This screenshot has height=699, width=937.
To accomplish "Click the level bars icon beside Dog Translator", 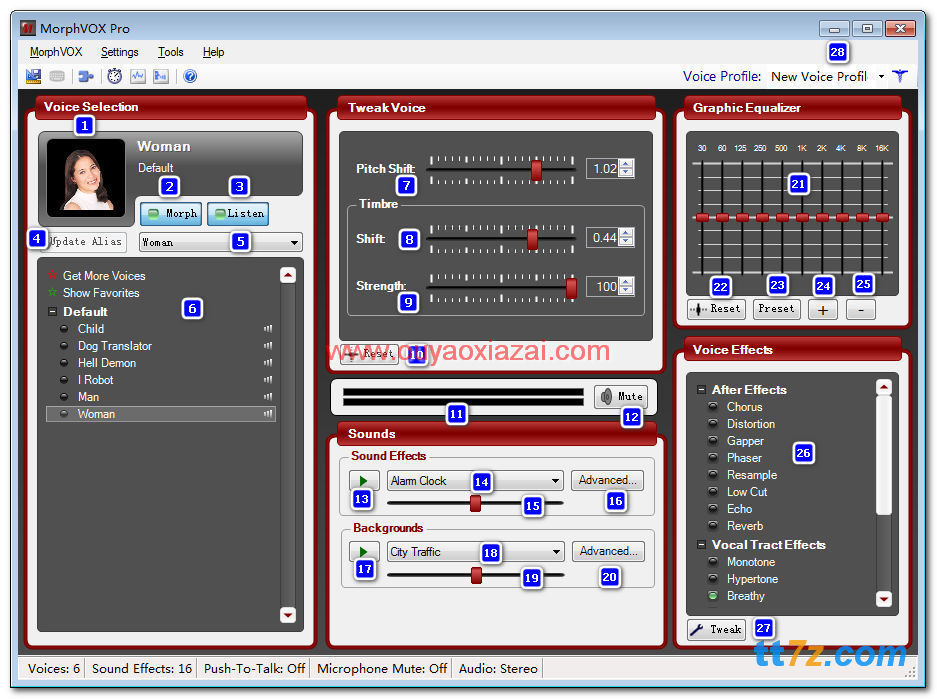I will (x=268, y=345).
